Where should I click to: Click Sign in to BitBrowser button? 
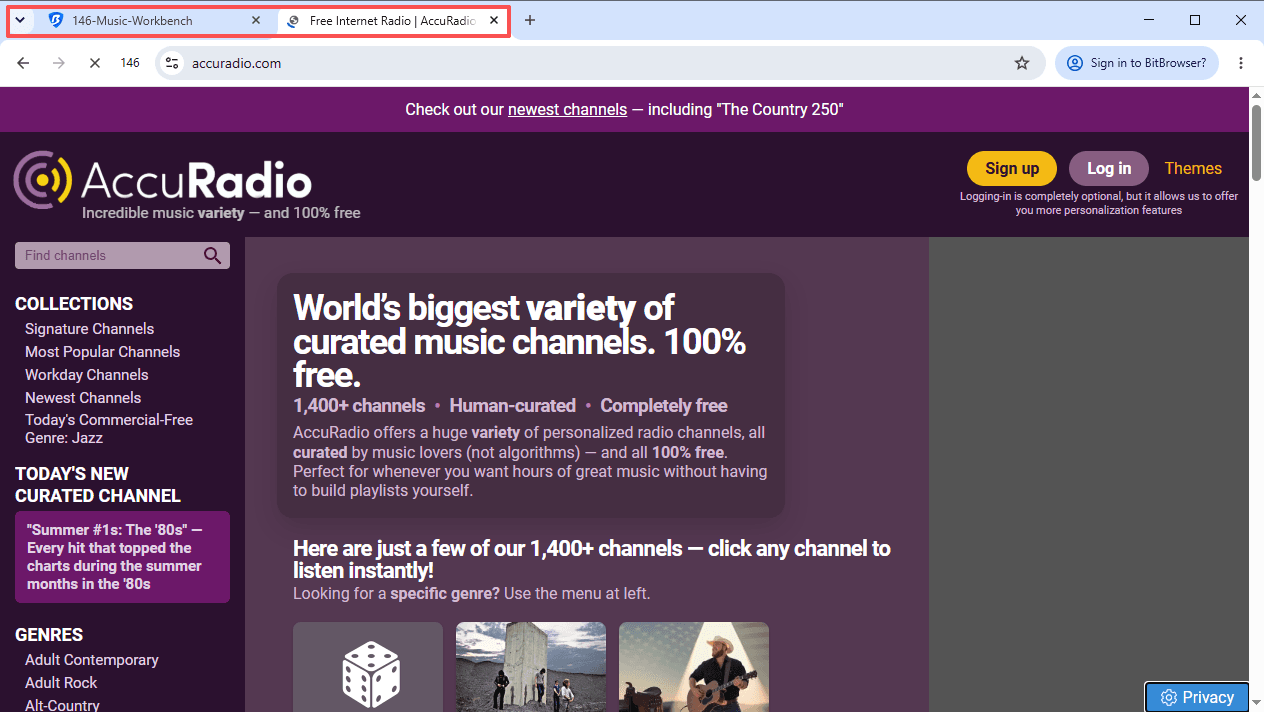1137,63
